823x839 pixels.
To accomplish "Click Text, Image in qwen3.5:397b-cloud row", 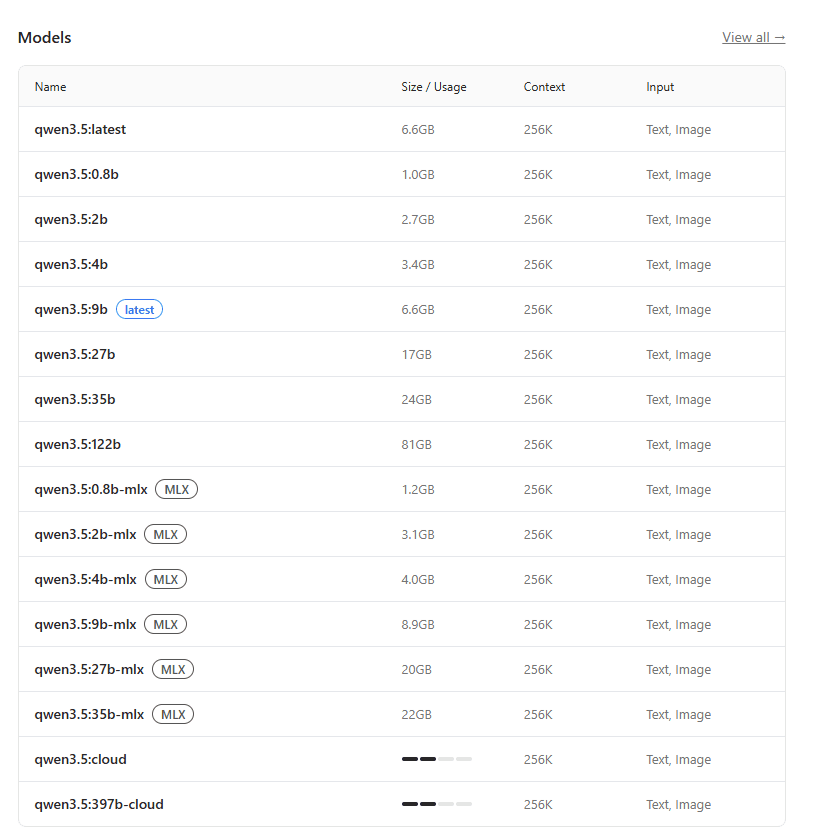I will point(679,804).
